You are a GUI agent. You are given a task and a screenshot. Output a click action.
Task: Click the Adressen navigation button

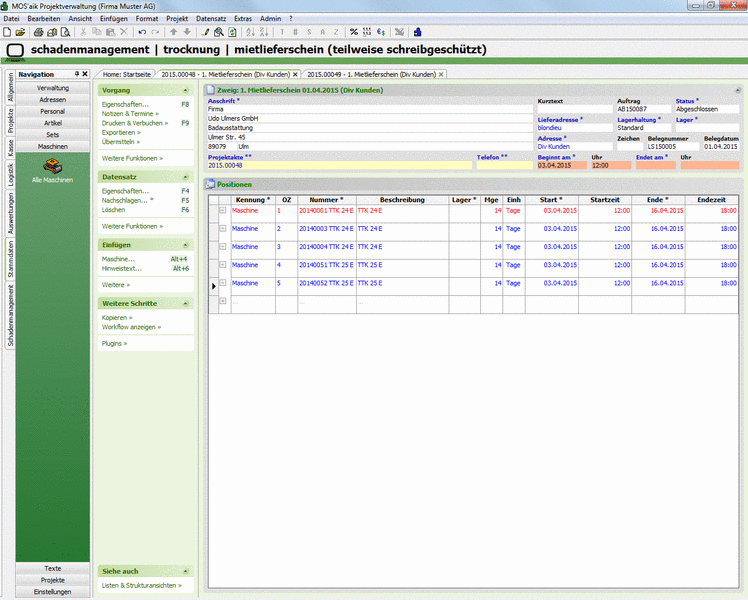point(52,100)
